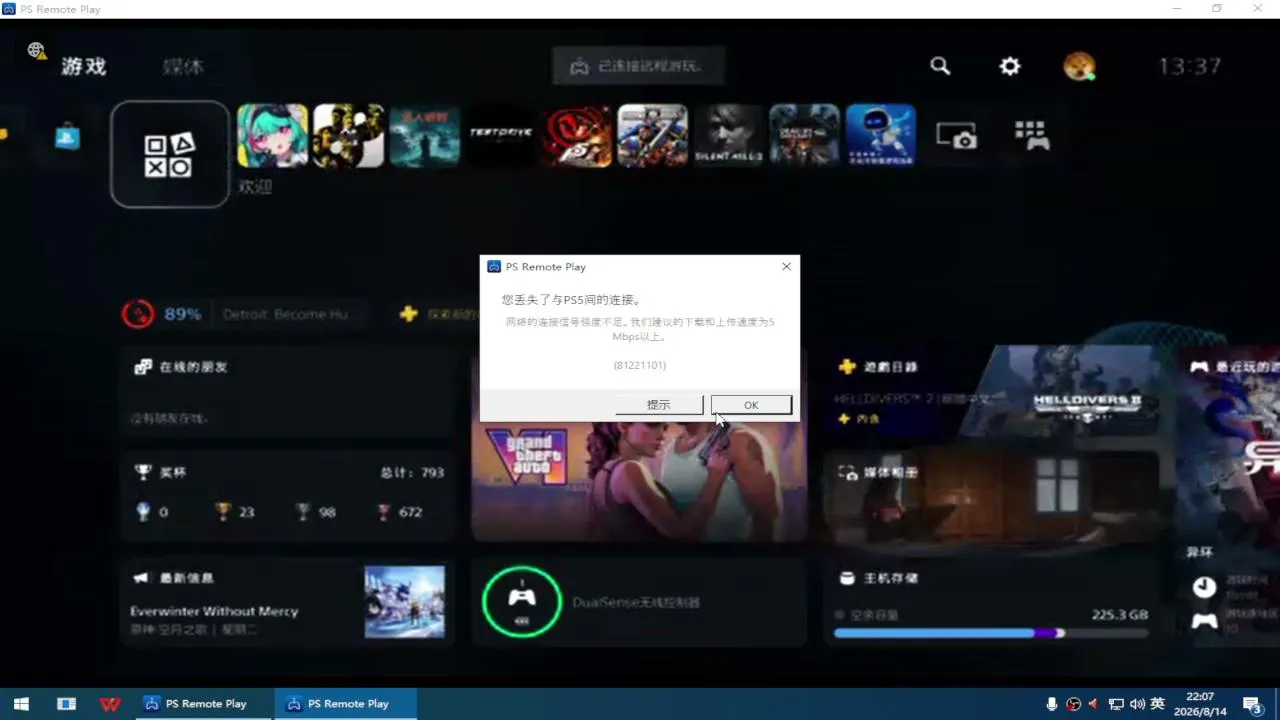Click the platinum trophy icon showing 0
Screen dimensions: 1280x720
tap(143, 512)
